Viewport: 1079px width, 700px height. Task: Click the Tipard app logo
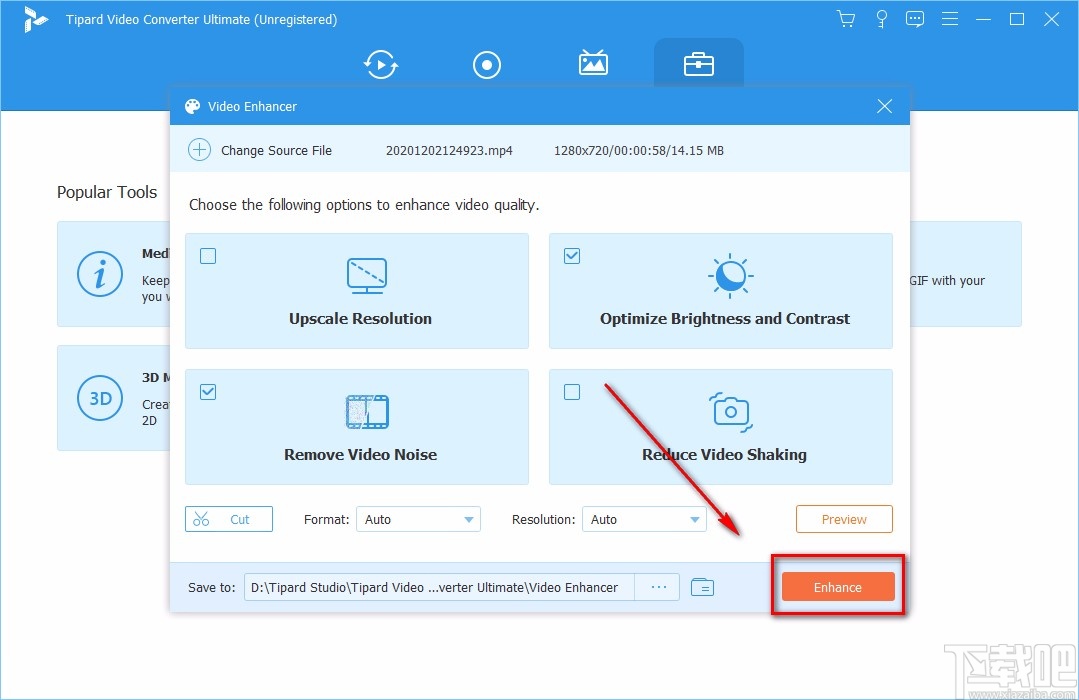[x=34, y=19]
